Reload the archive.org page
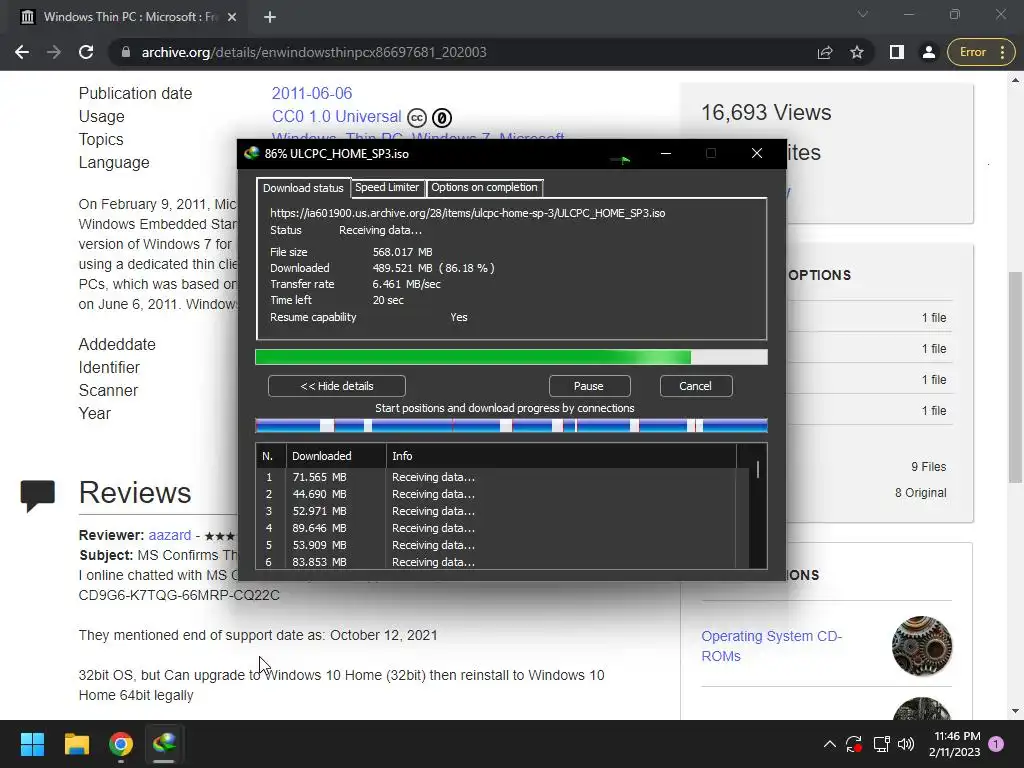Screen dimensions: 1024x768 tap(86, 52)
